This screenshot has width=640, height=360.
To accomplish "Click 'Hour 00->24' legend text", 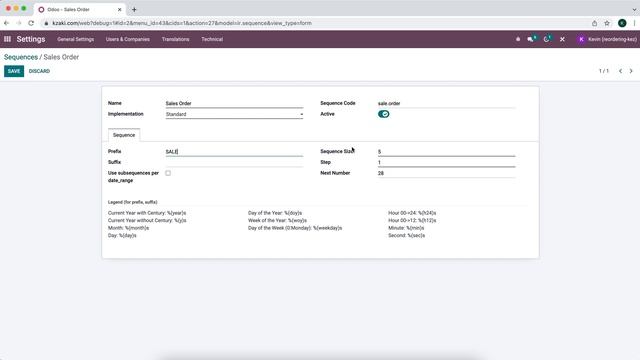I will [x=412, y=213].
